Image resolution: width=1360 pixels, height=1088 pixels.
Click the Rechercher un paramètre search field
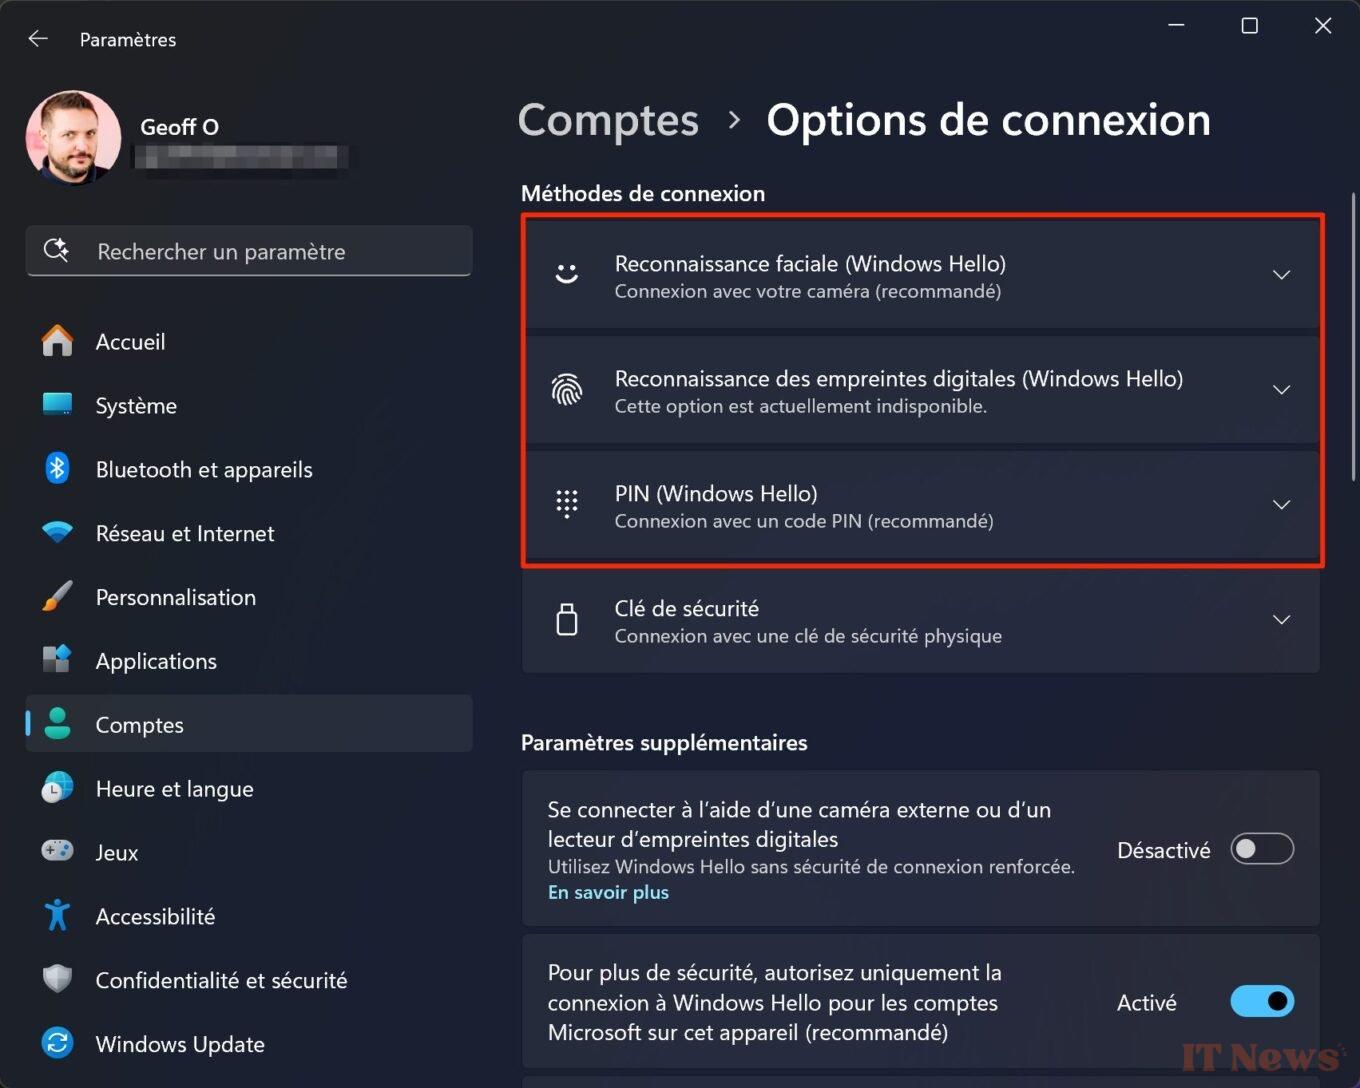pos(249,251)
